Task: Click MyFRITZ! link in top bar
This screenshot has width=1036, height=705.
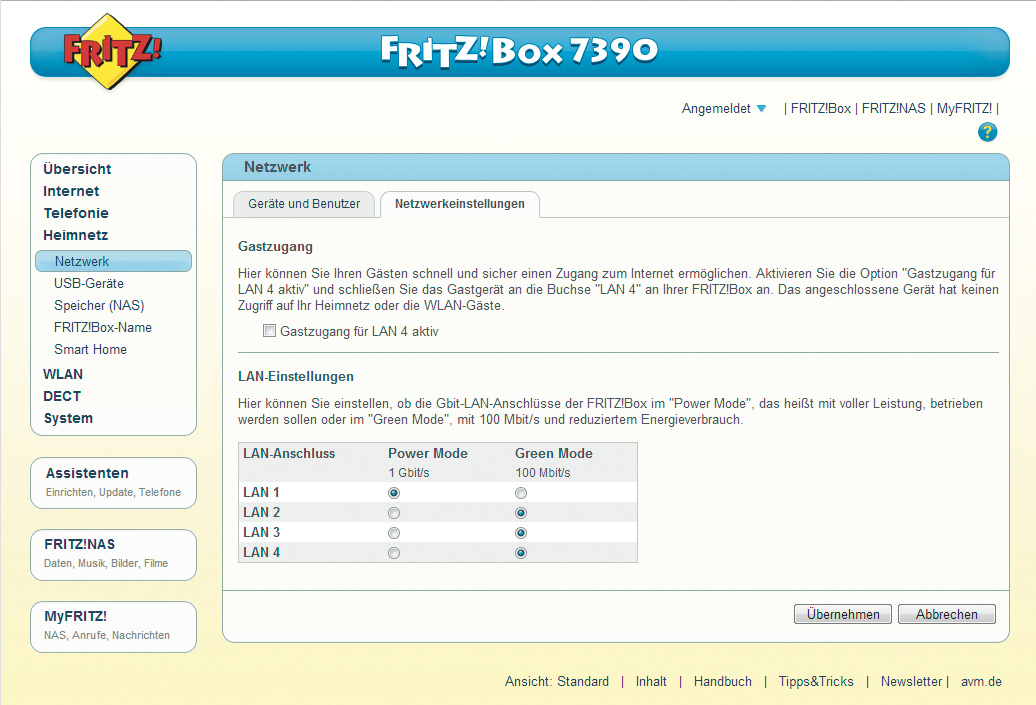Action: pyautogui.click(x=964, y=108)
